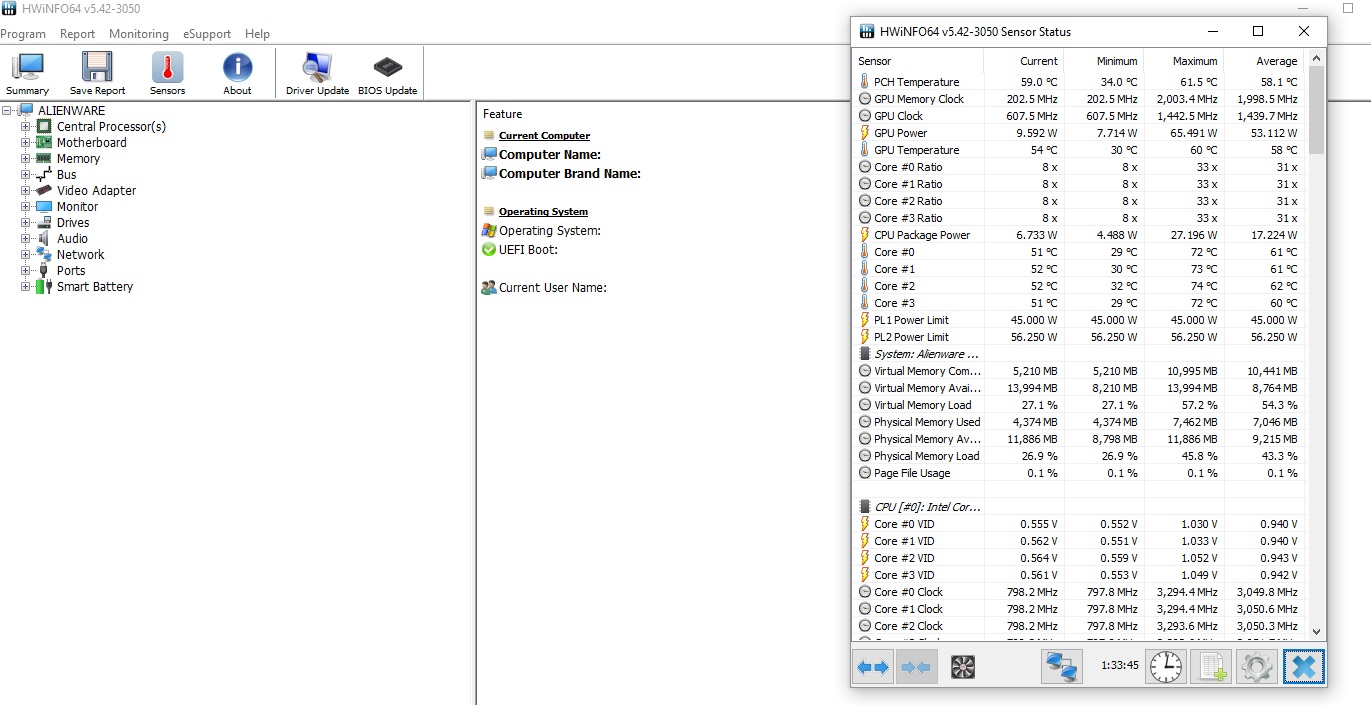
Task: Open the Monitoring menu
Action: click(139, 34)
